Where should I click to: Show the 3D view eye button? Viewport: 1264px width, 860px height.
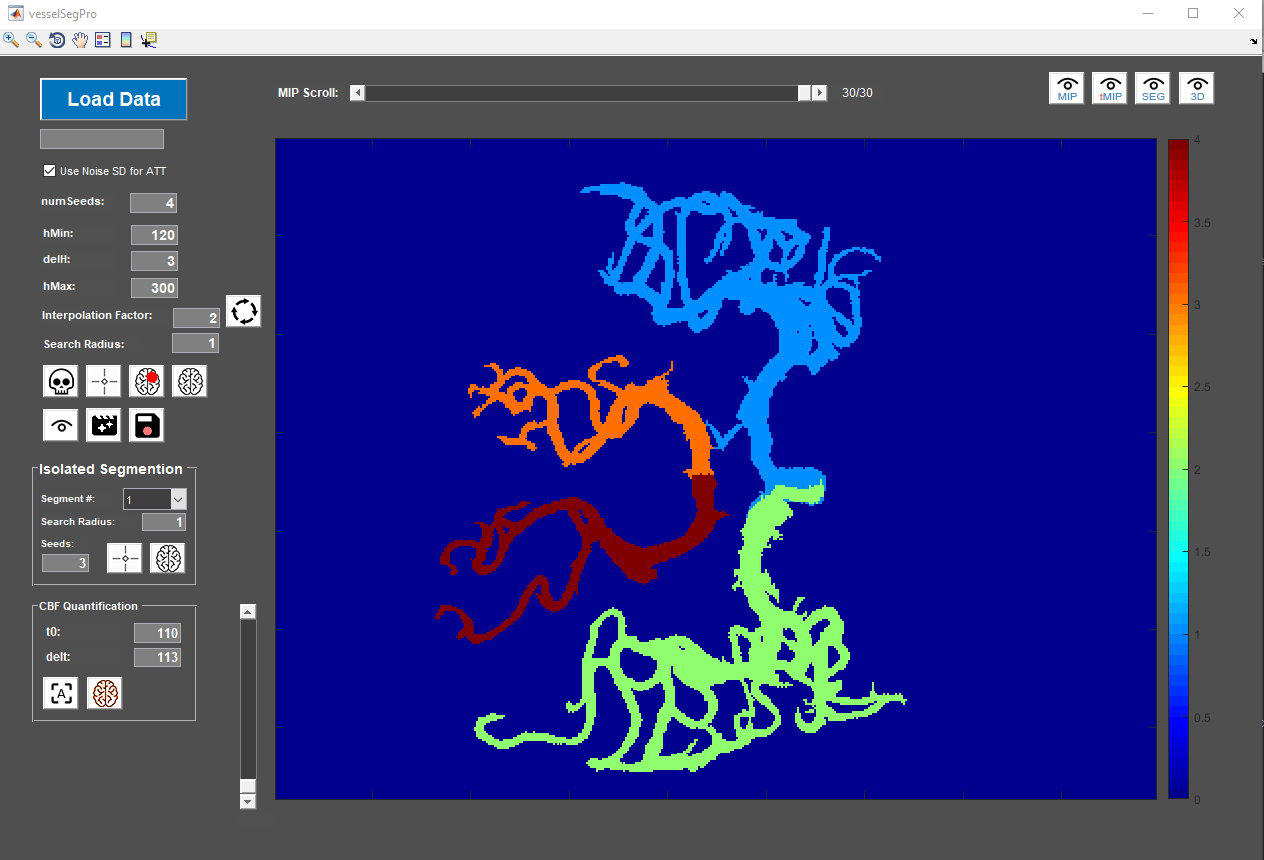pos(1197,89)
